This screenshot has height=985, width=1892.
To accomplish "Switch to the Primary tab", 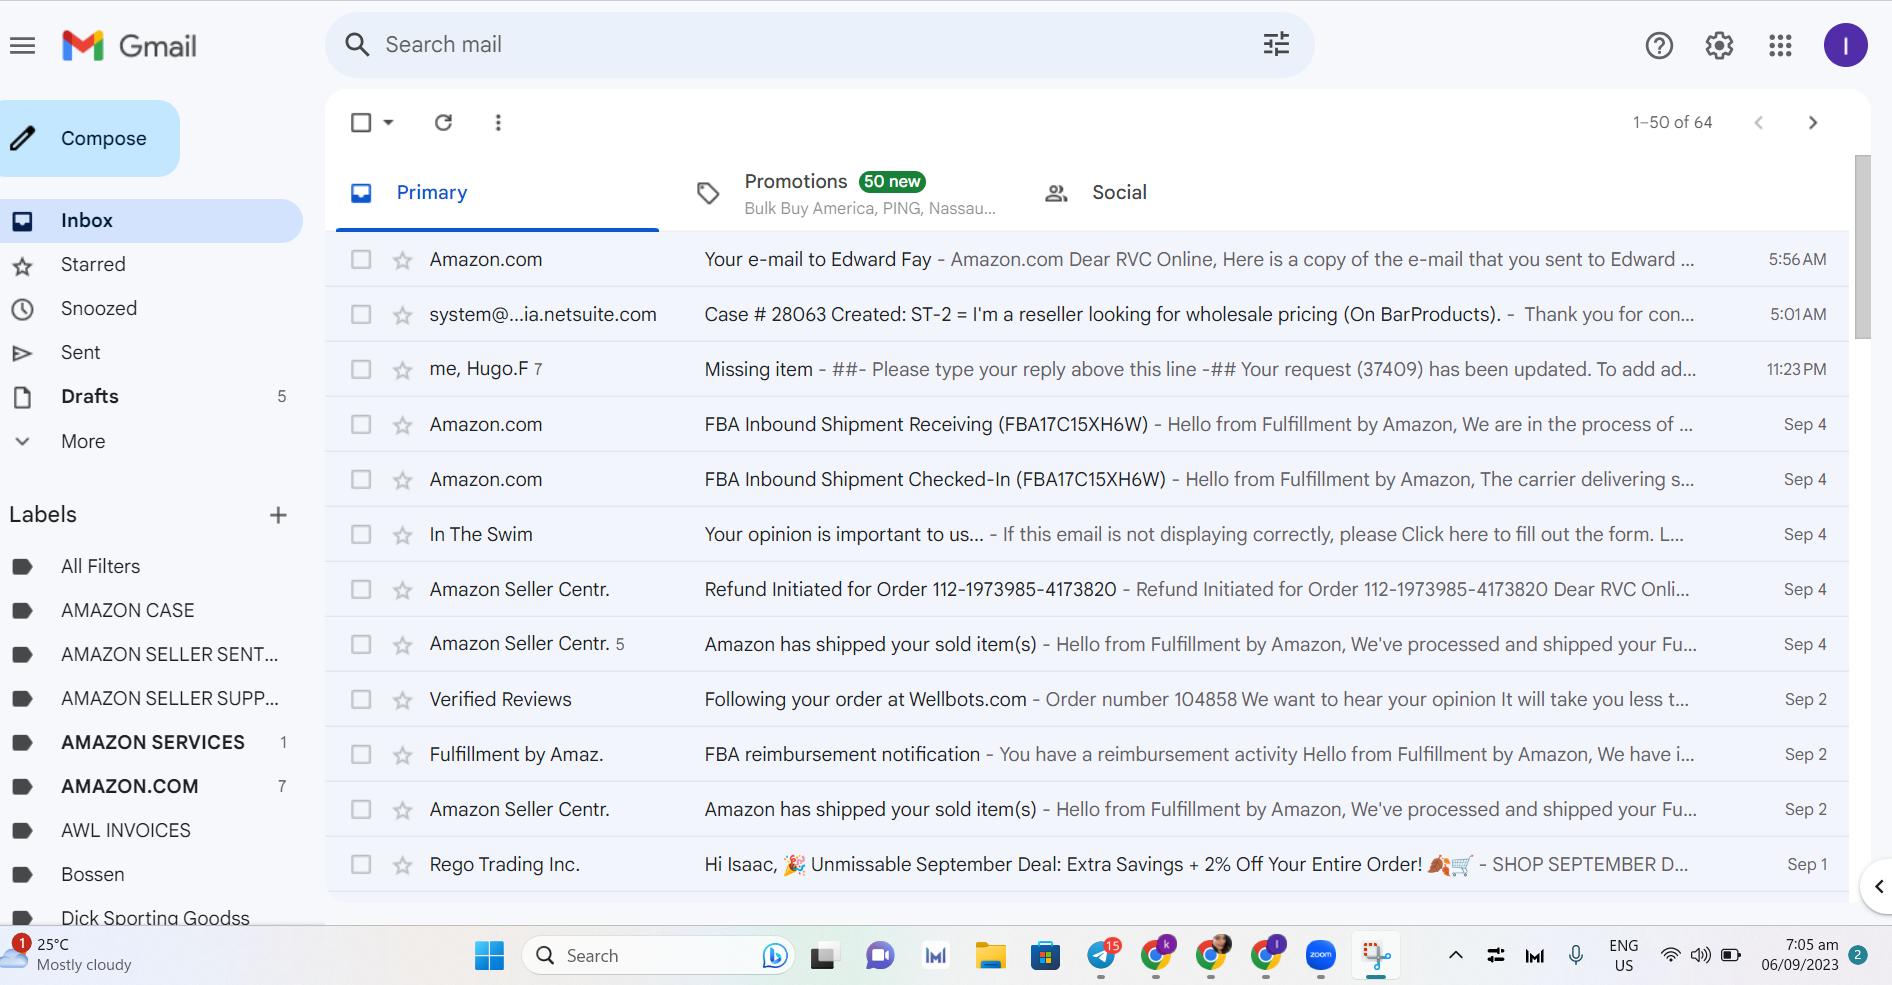I will pos(497,193).
